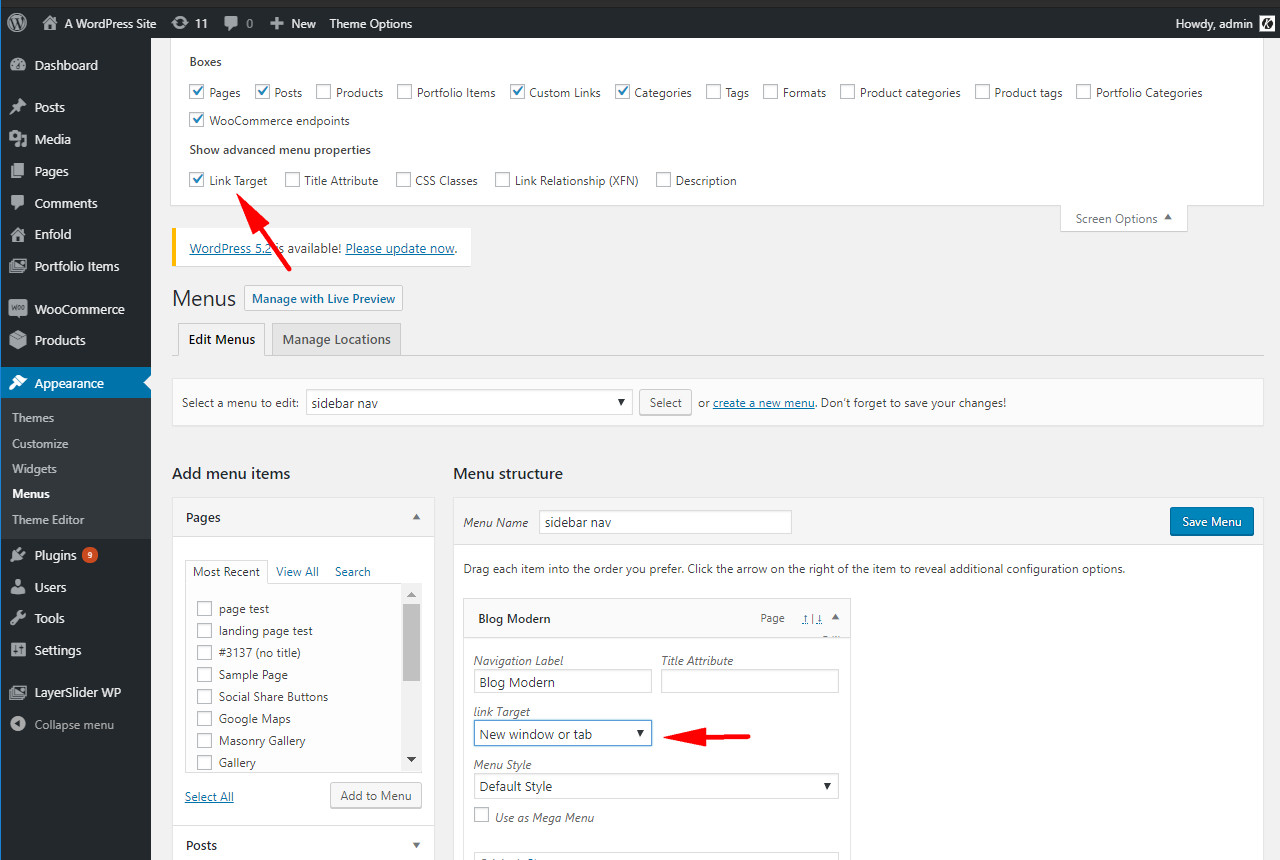This screenshot has height=860, width=1280.
Task: Click the Title Attribute input field
Action: coord(750,682)
